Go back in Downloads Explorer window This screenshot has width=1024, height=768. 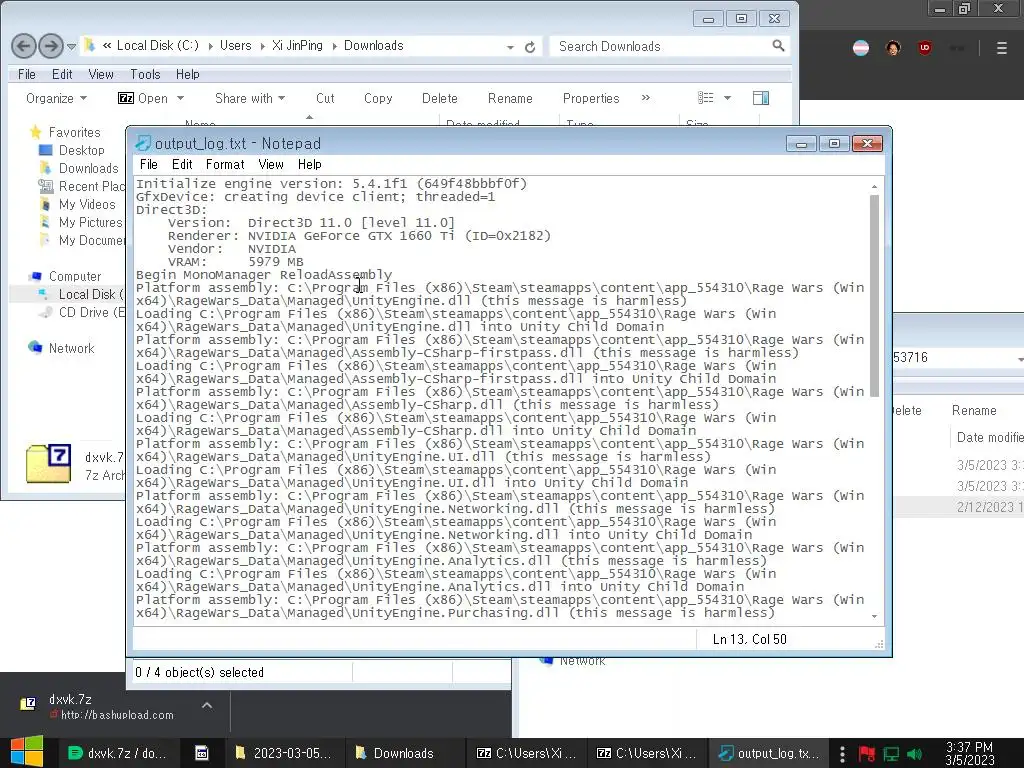[x=24, y=46]
